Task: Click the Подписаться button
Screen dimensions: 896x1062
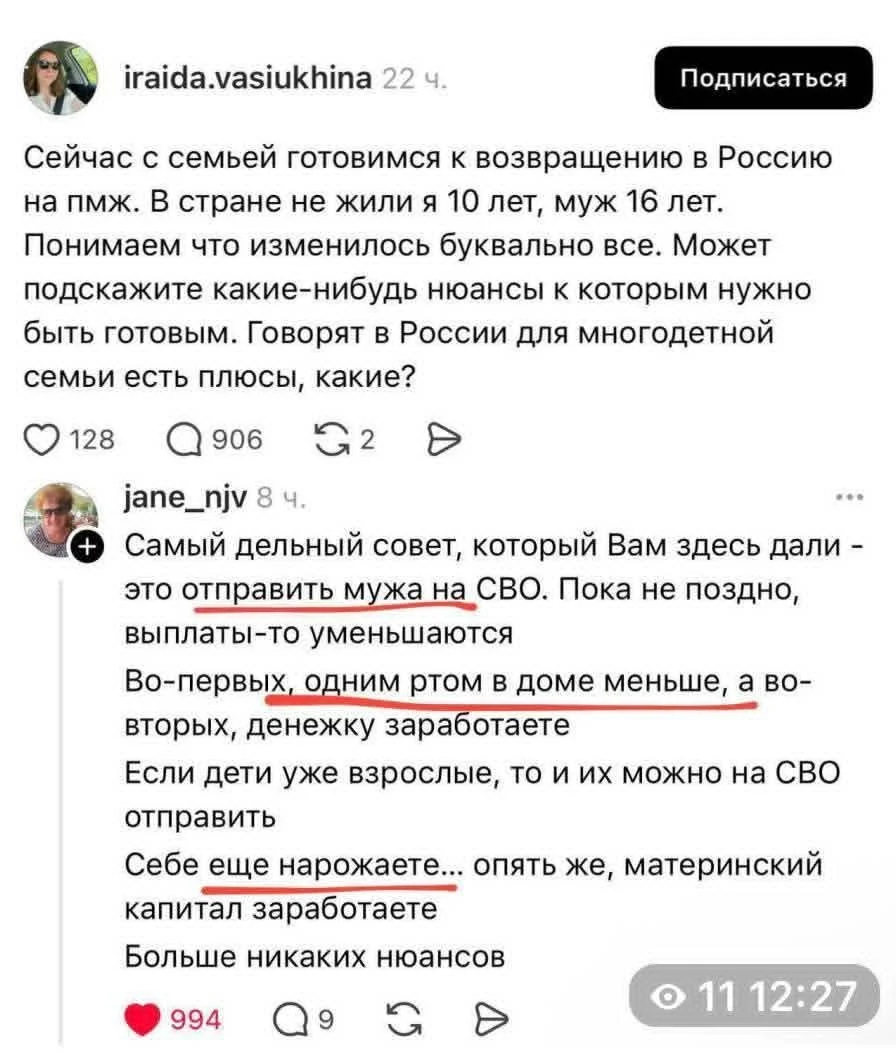Action: click(x=763, y=78)
